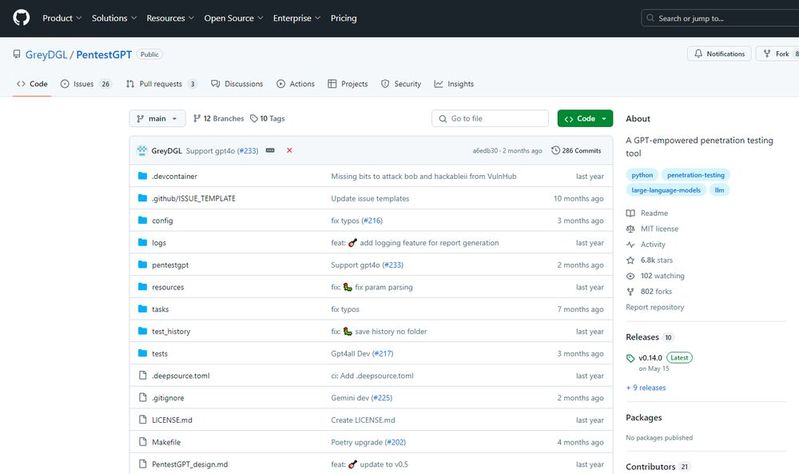Expand the Enterprise menu

click(x=297, y=18)
